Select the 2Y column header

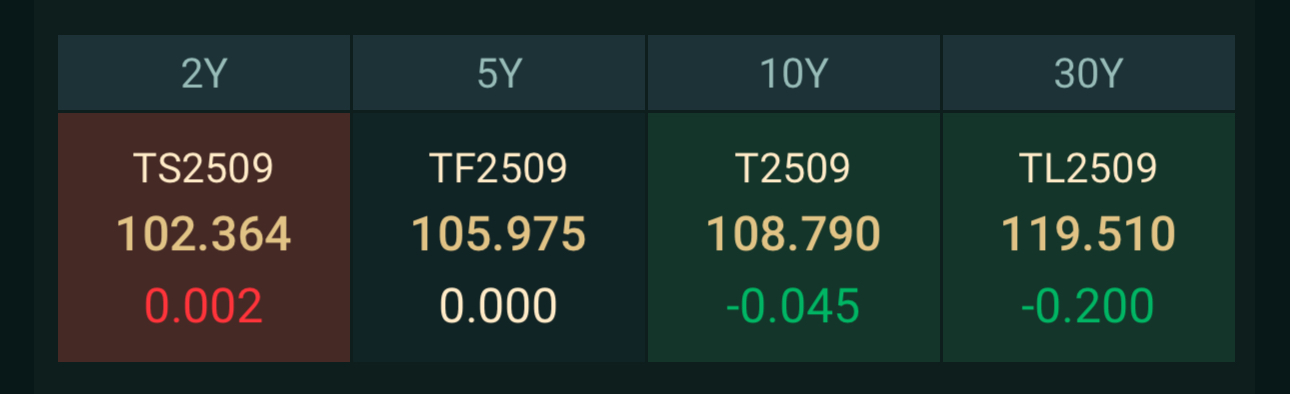[x=204, y=73]
